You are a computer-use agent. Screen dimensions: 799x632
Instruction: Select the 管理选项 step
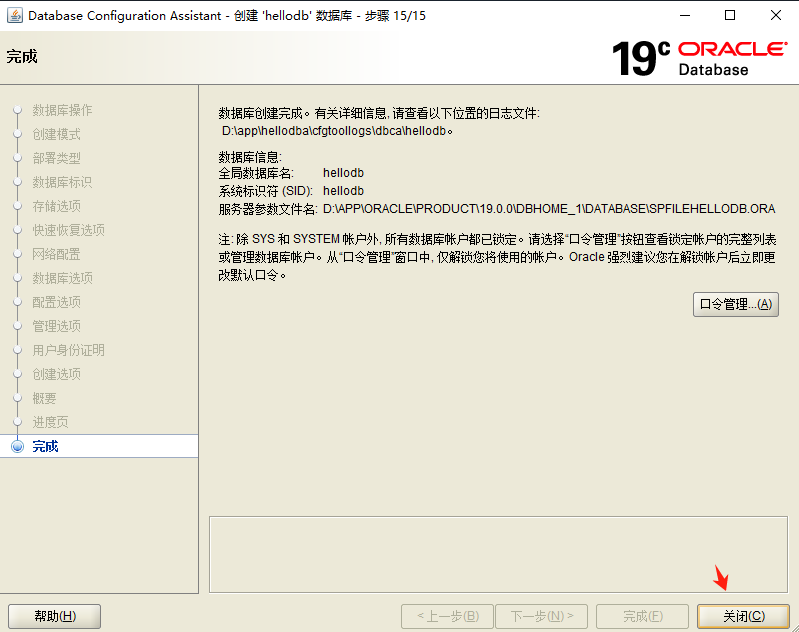pyautogui.click(x=56, y=326)
